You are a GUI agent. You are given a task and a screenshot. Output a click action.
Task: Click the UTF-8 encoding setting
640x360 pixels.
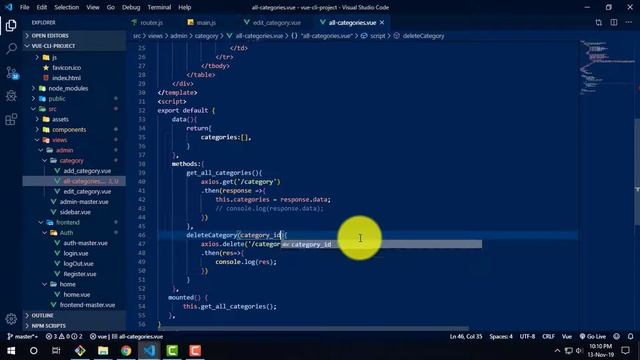[x=527, y=336]
